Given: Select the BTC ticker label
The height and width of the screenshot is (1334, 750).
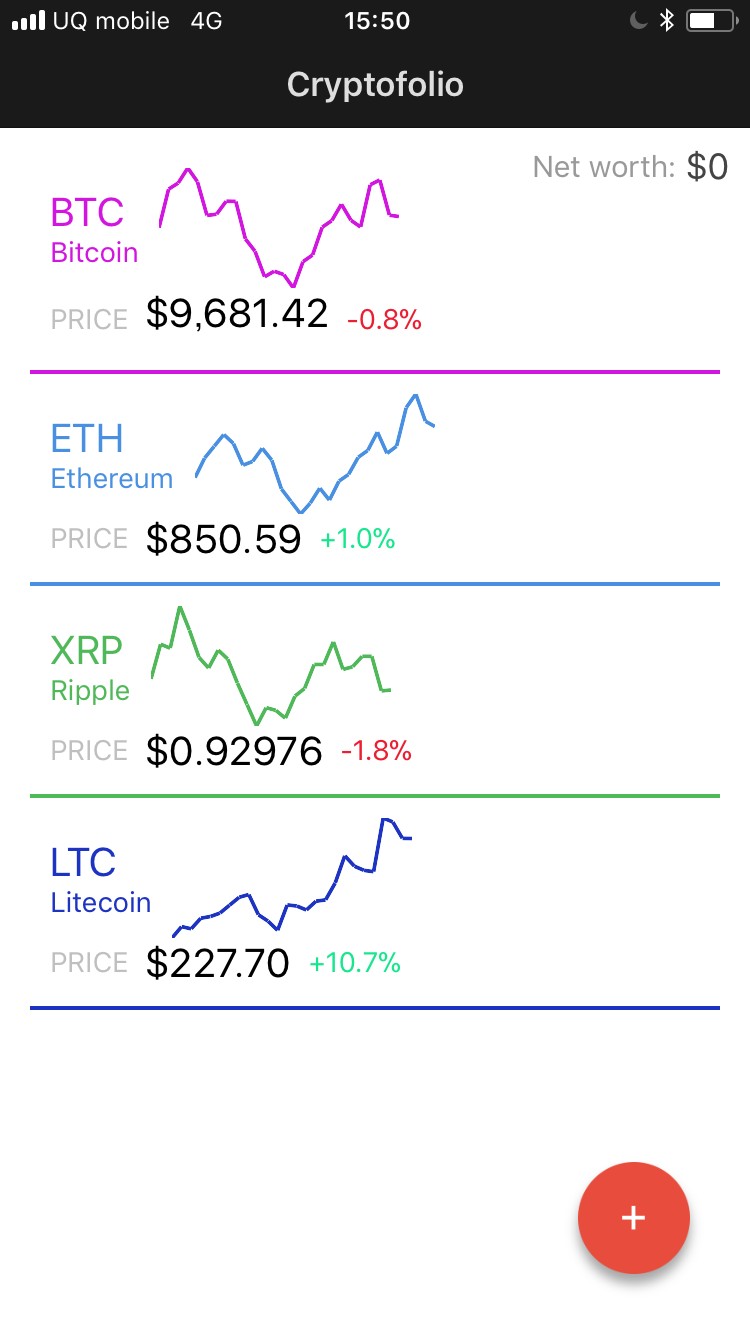Looking at the screenshot, I should click(87, 212).
